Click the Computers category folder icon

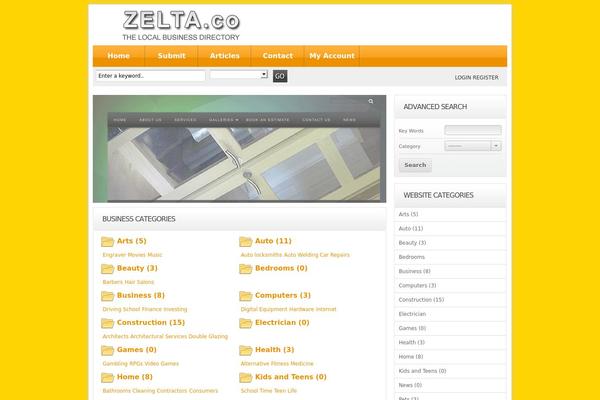point(246,296)
